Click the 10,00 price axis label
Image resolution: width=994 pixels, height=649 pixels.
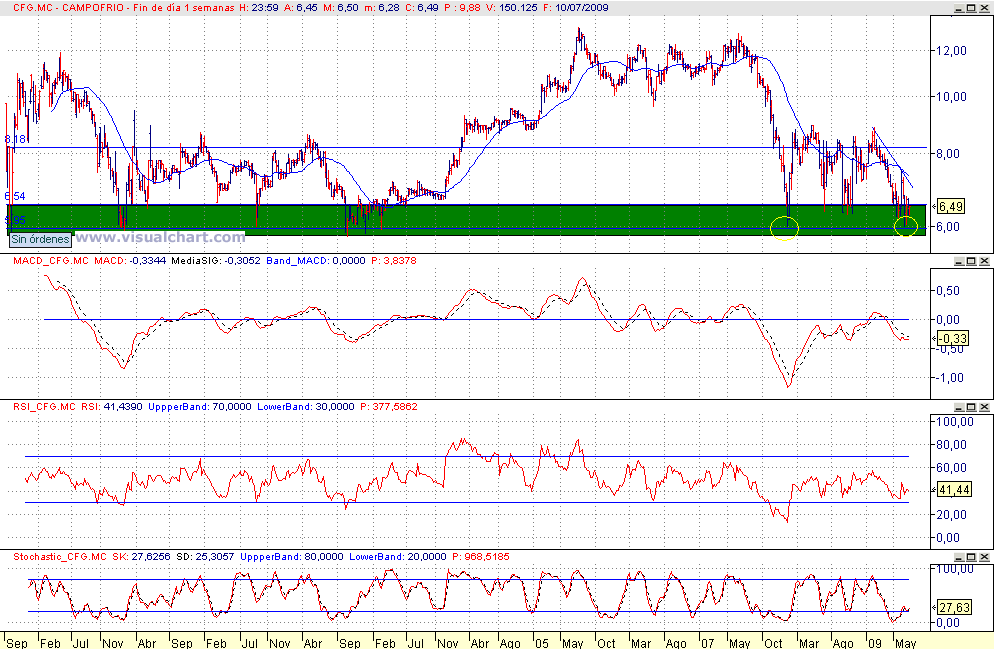point(952,96)
